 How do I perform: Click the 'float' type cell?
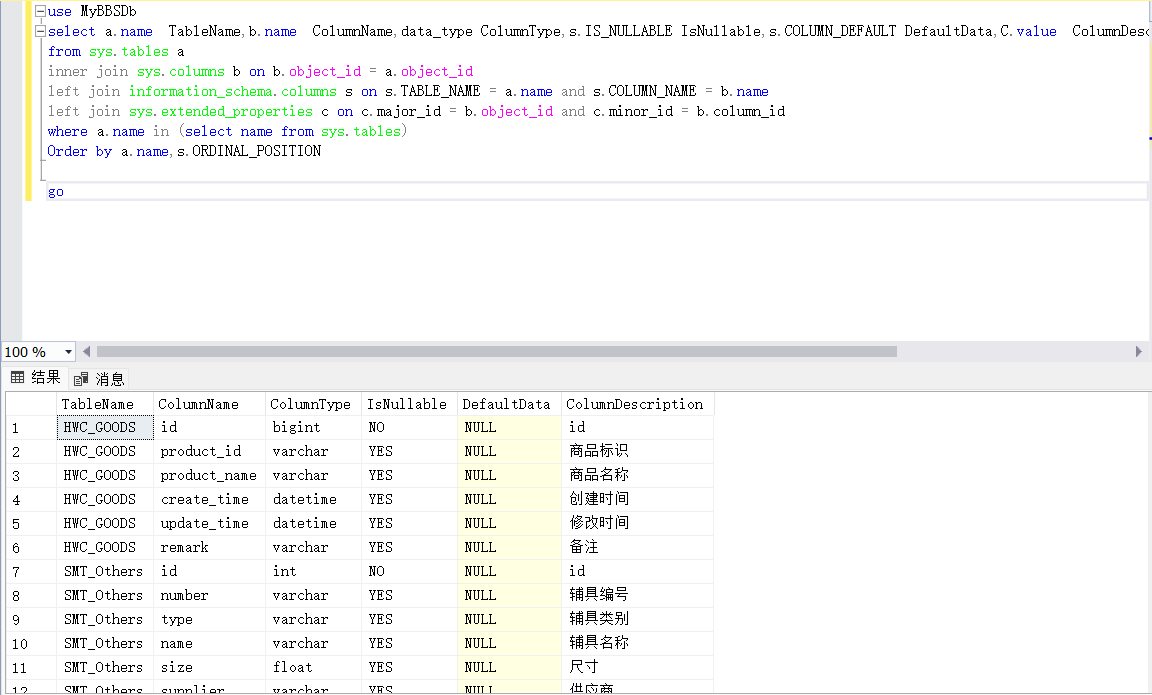point(314,668)
